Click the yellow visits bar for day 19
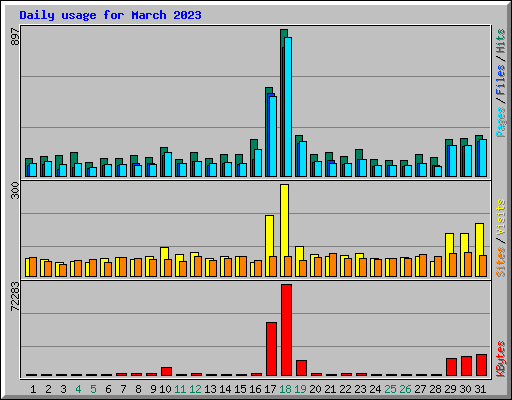 tap(299, 253)
